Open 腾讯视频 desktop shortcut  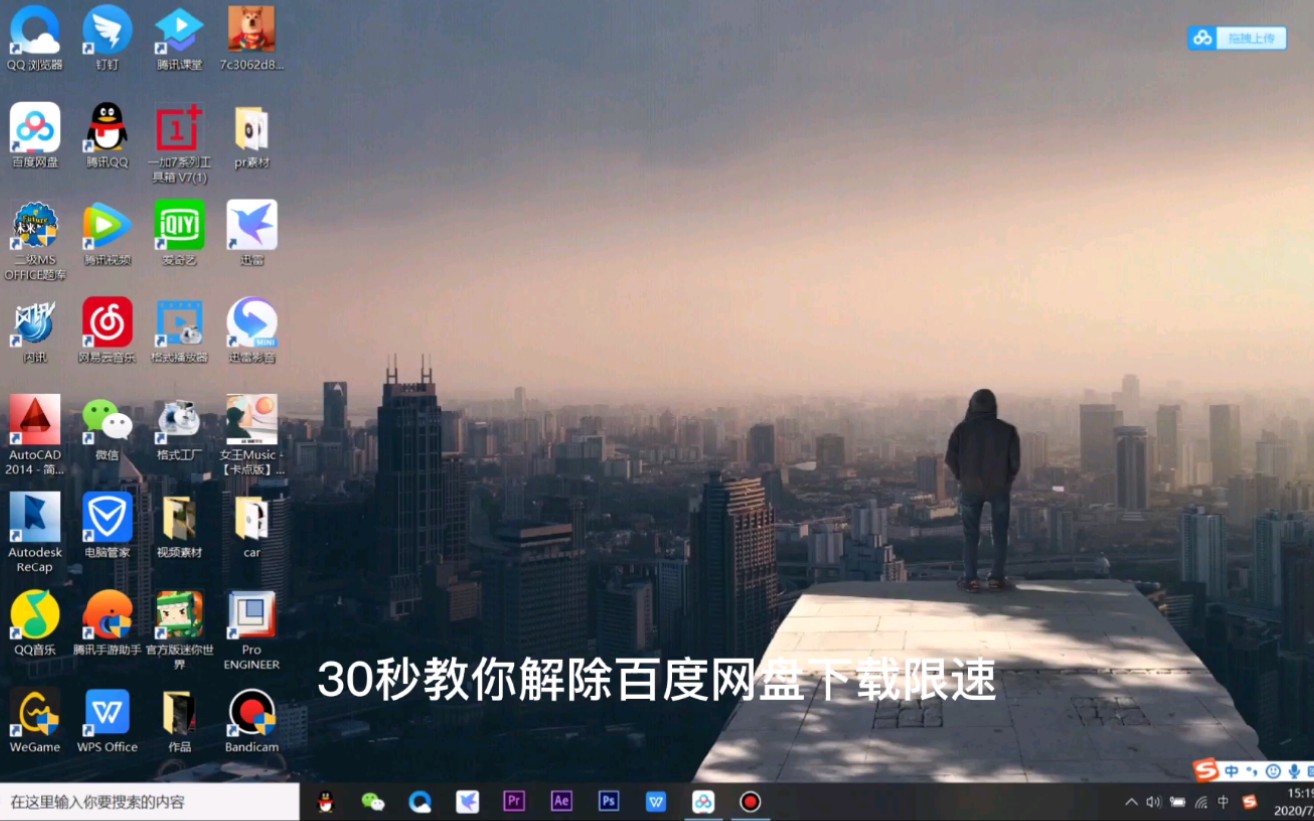pyautogui.click(x=107, y=233)
